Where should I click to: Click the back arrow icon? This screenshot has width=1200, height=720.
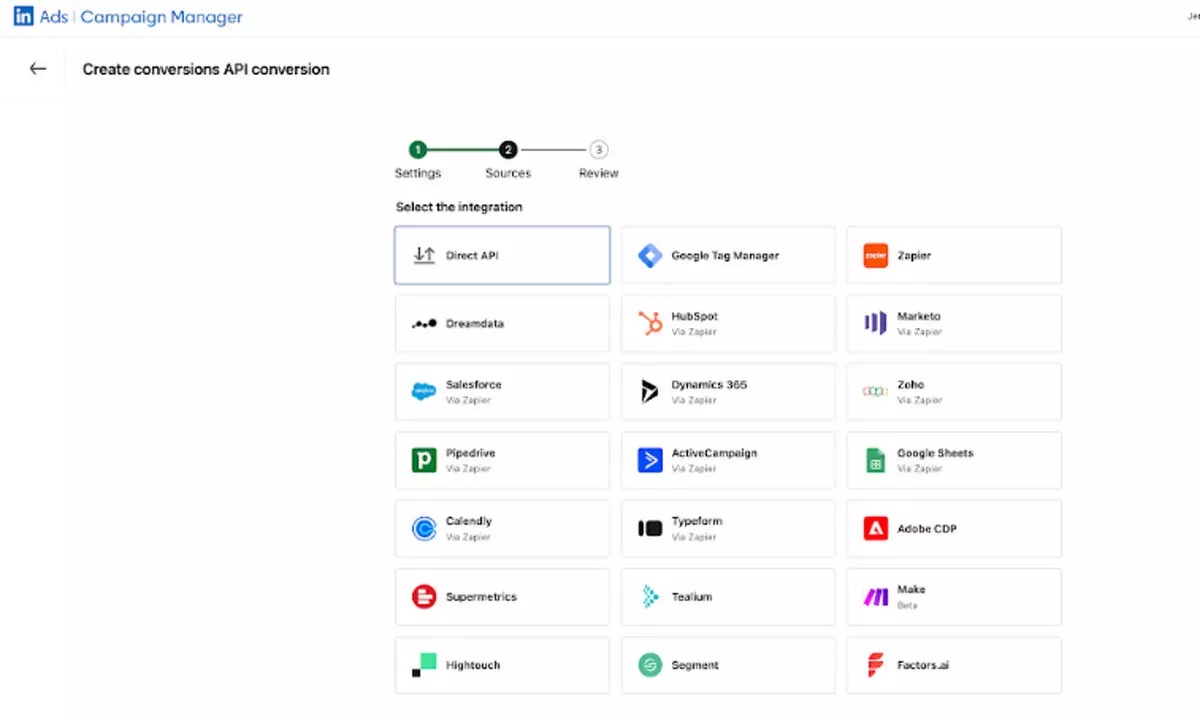point(38,69)
